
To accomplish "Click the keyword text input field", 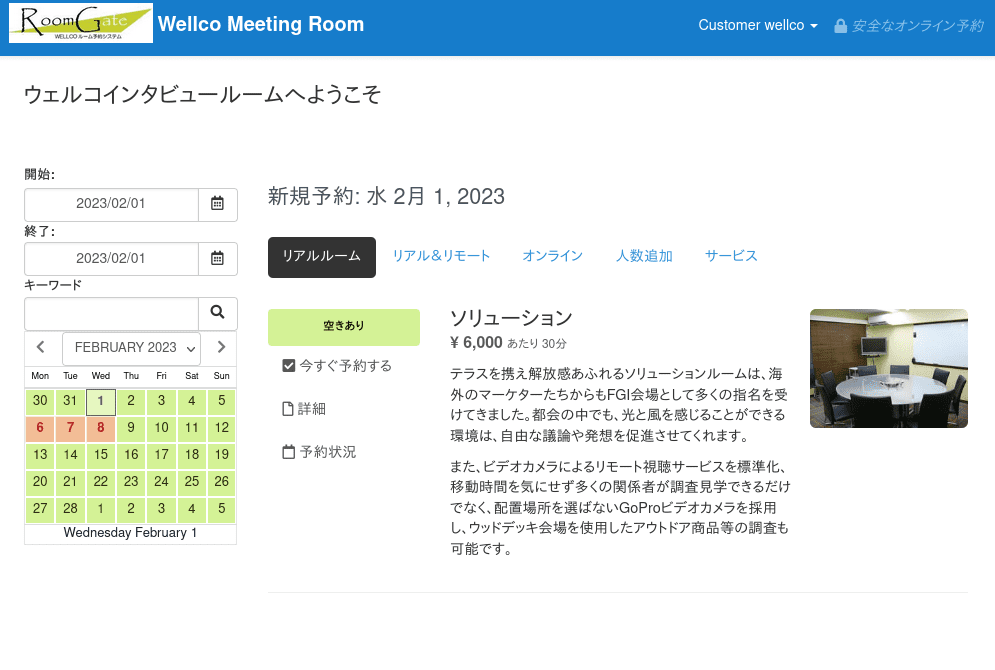I will (111, 313).
